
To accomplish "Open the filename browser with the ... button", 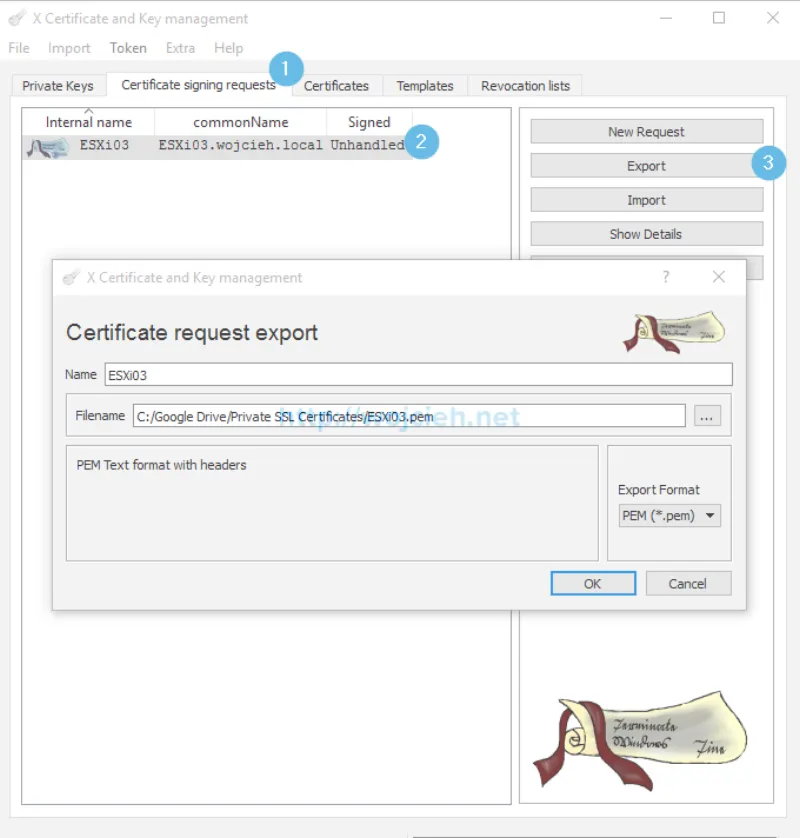I will click(x=707, y=415).
